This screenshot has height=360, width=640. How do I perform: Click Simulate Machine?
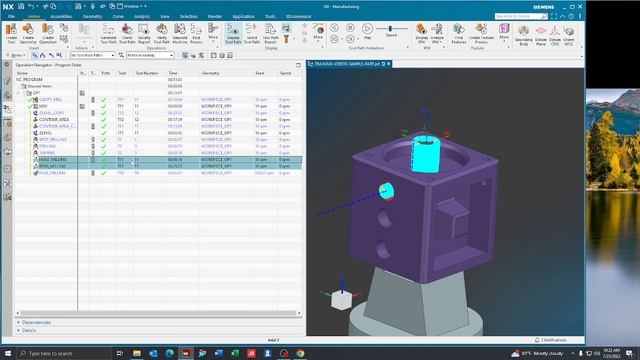click(x=180, y=33)
